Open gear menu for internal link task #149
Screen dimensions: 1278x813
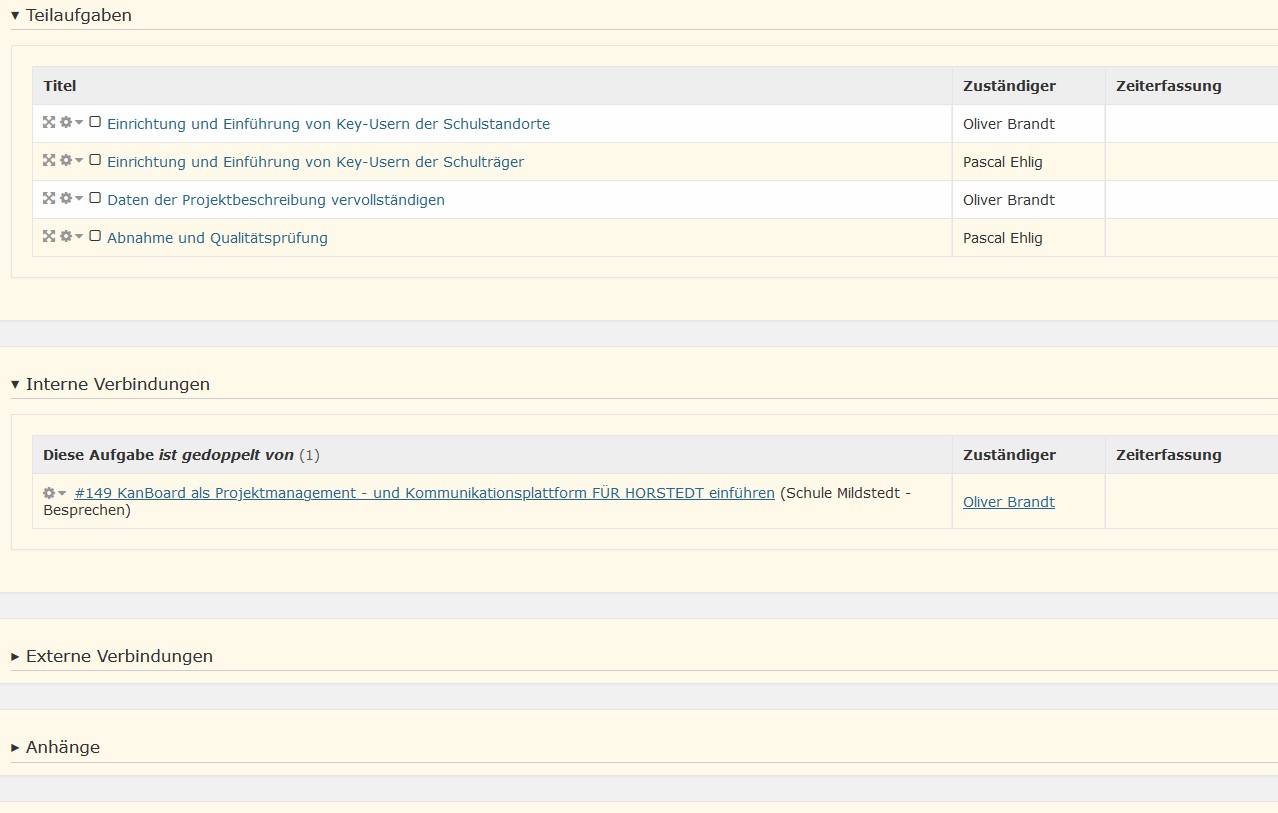pyautogui.click(x=54, y=493)
